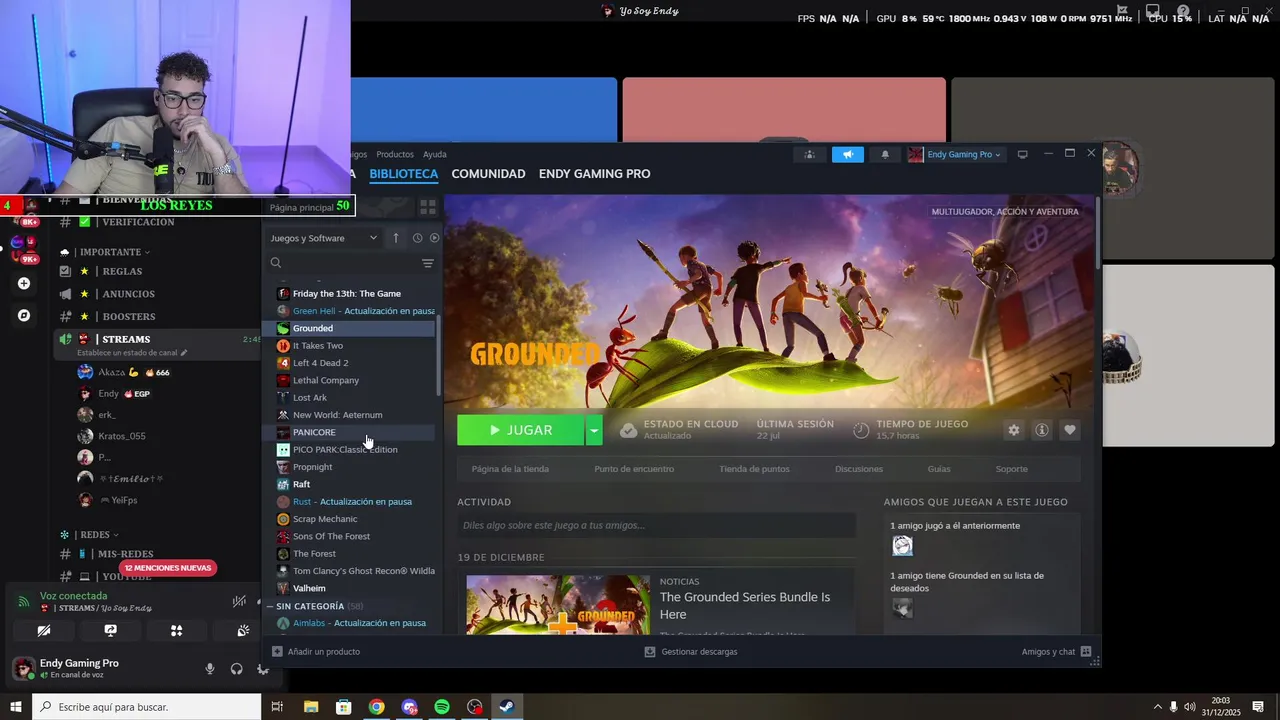Deafen Discord with headphones icon

(236, 669)
